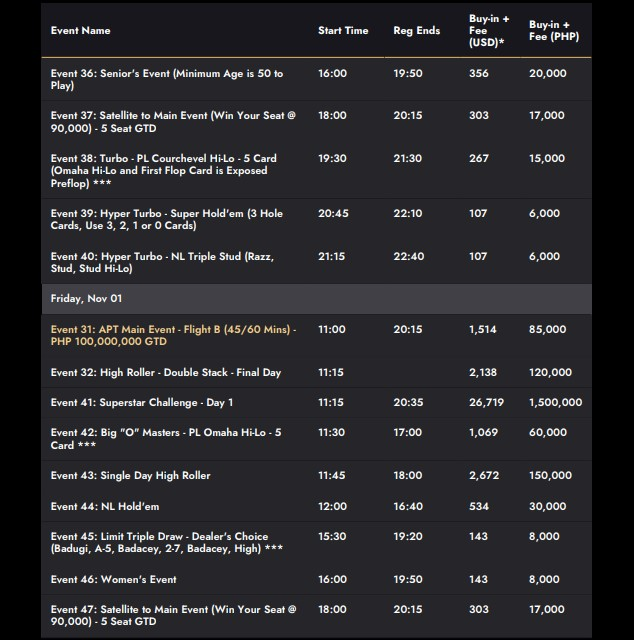Image resolution: width=634 pixels, height=640 pixels.
Task: Click the Reg Ends column header
Action: coord(416,31)
